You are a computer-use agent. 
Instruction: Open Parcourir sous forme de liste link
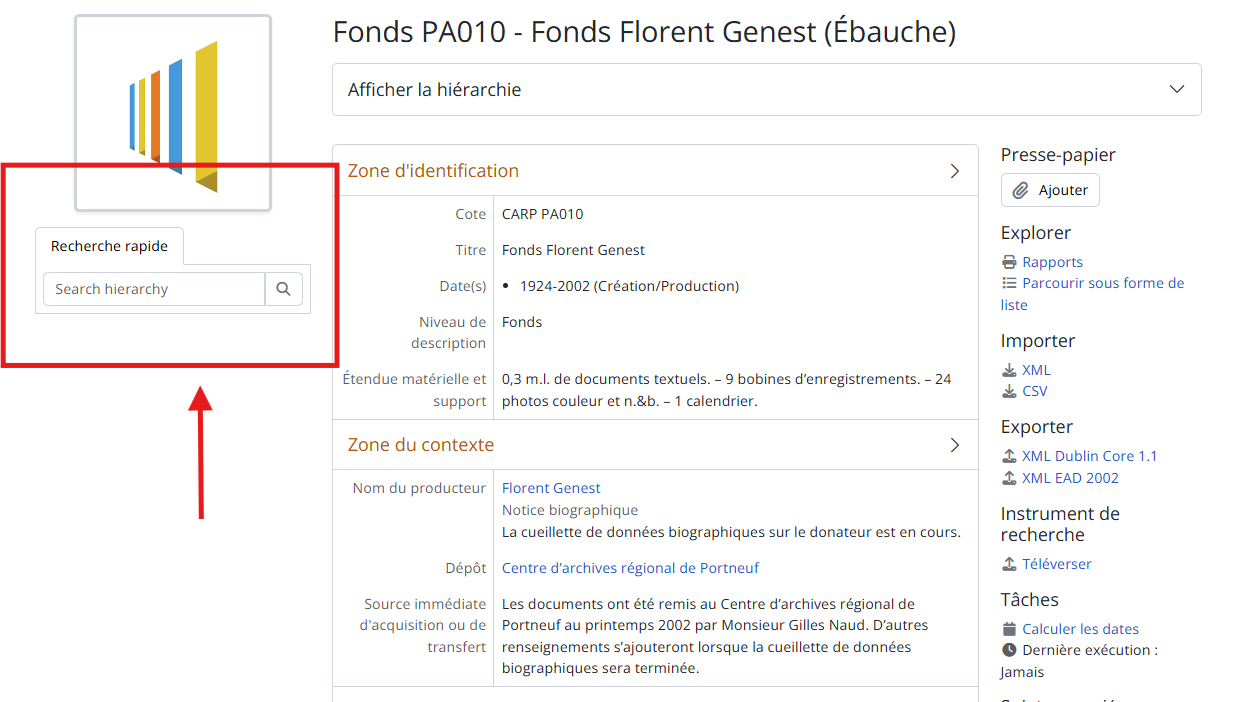pos(1102,283)
